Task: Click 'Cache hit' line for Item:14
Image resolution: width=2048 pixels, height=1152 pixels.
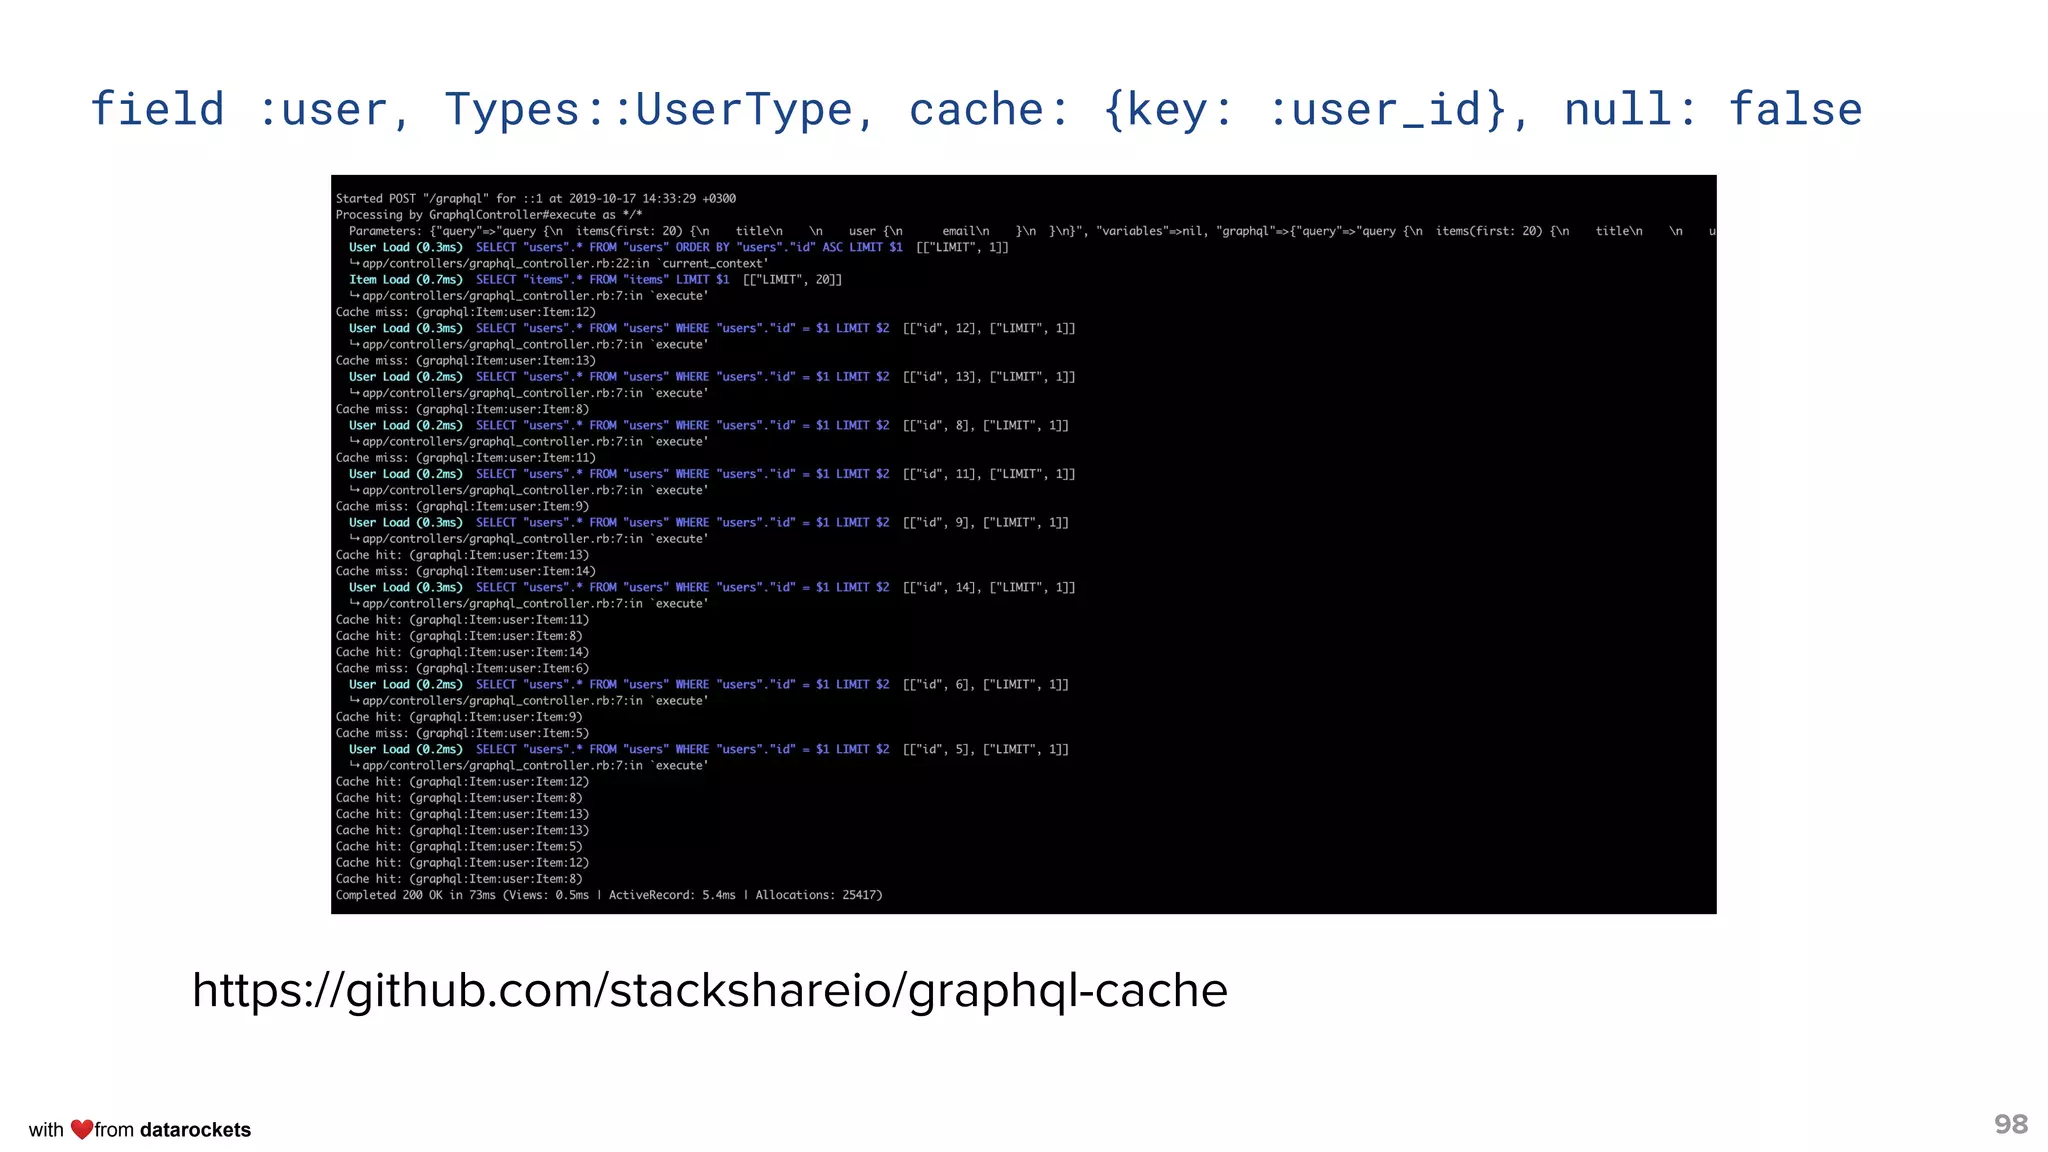Action: click(463, 652)
